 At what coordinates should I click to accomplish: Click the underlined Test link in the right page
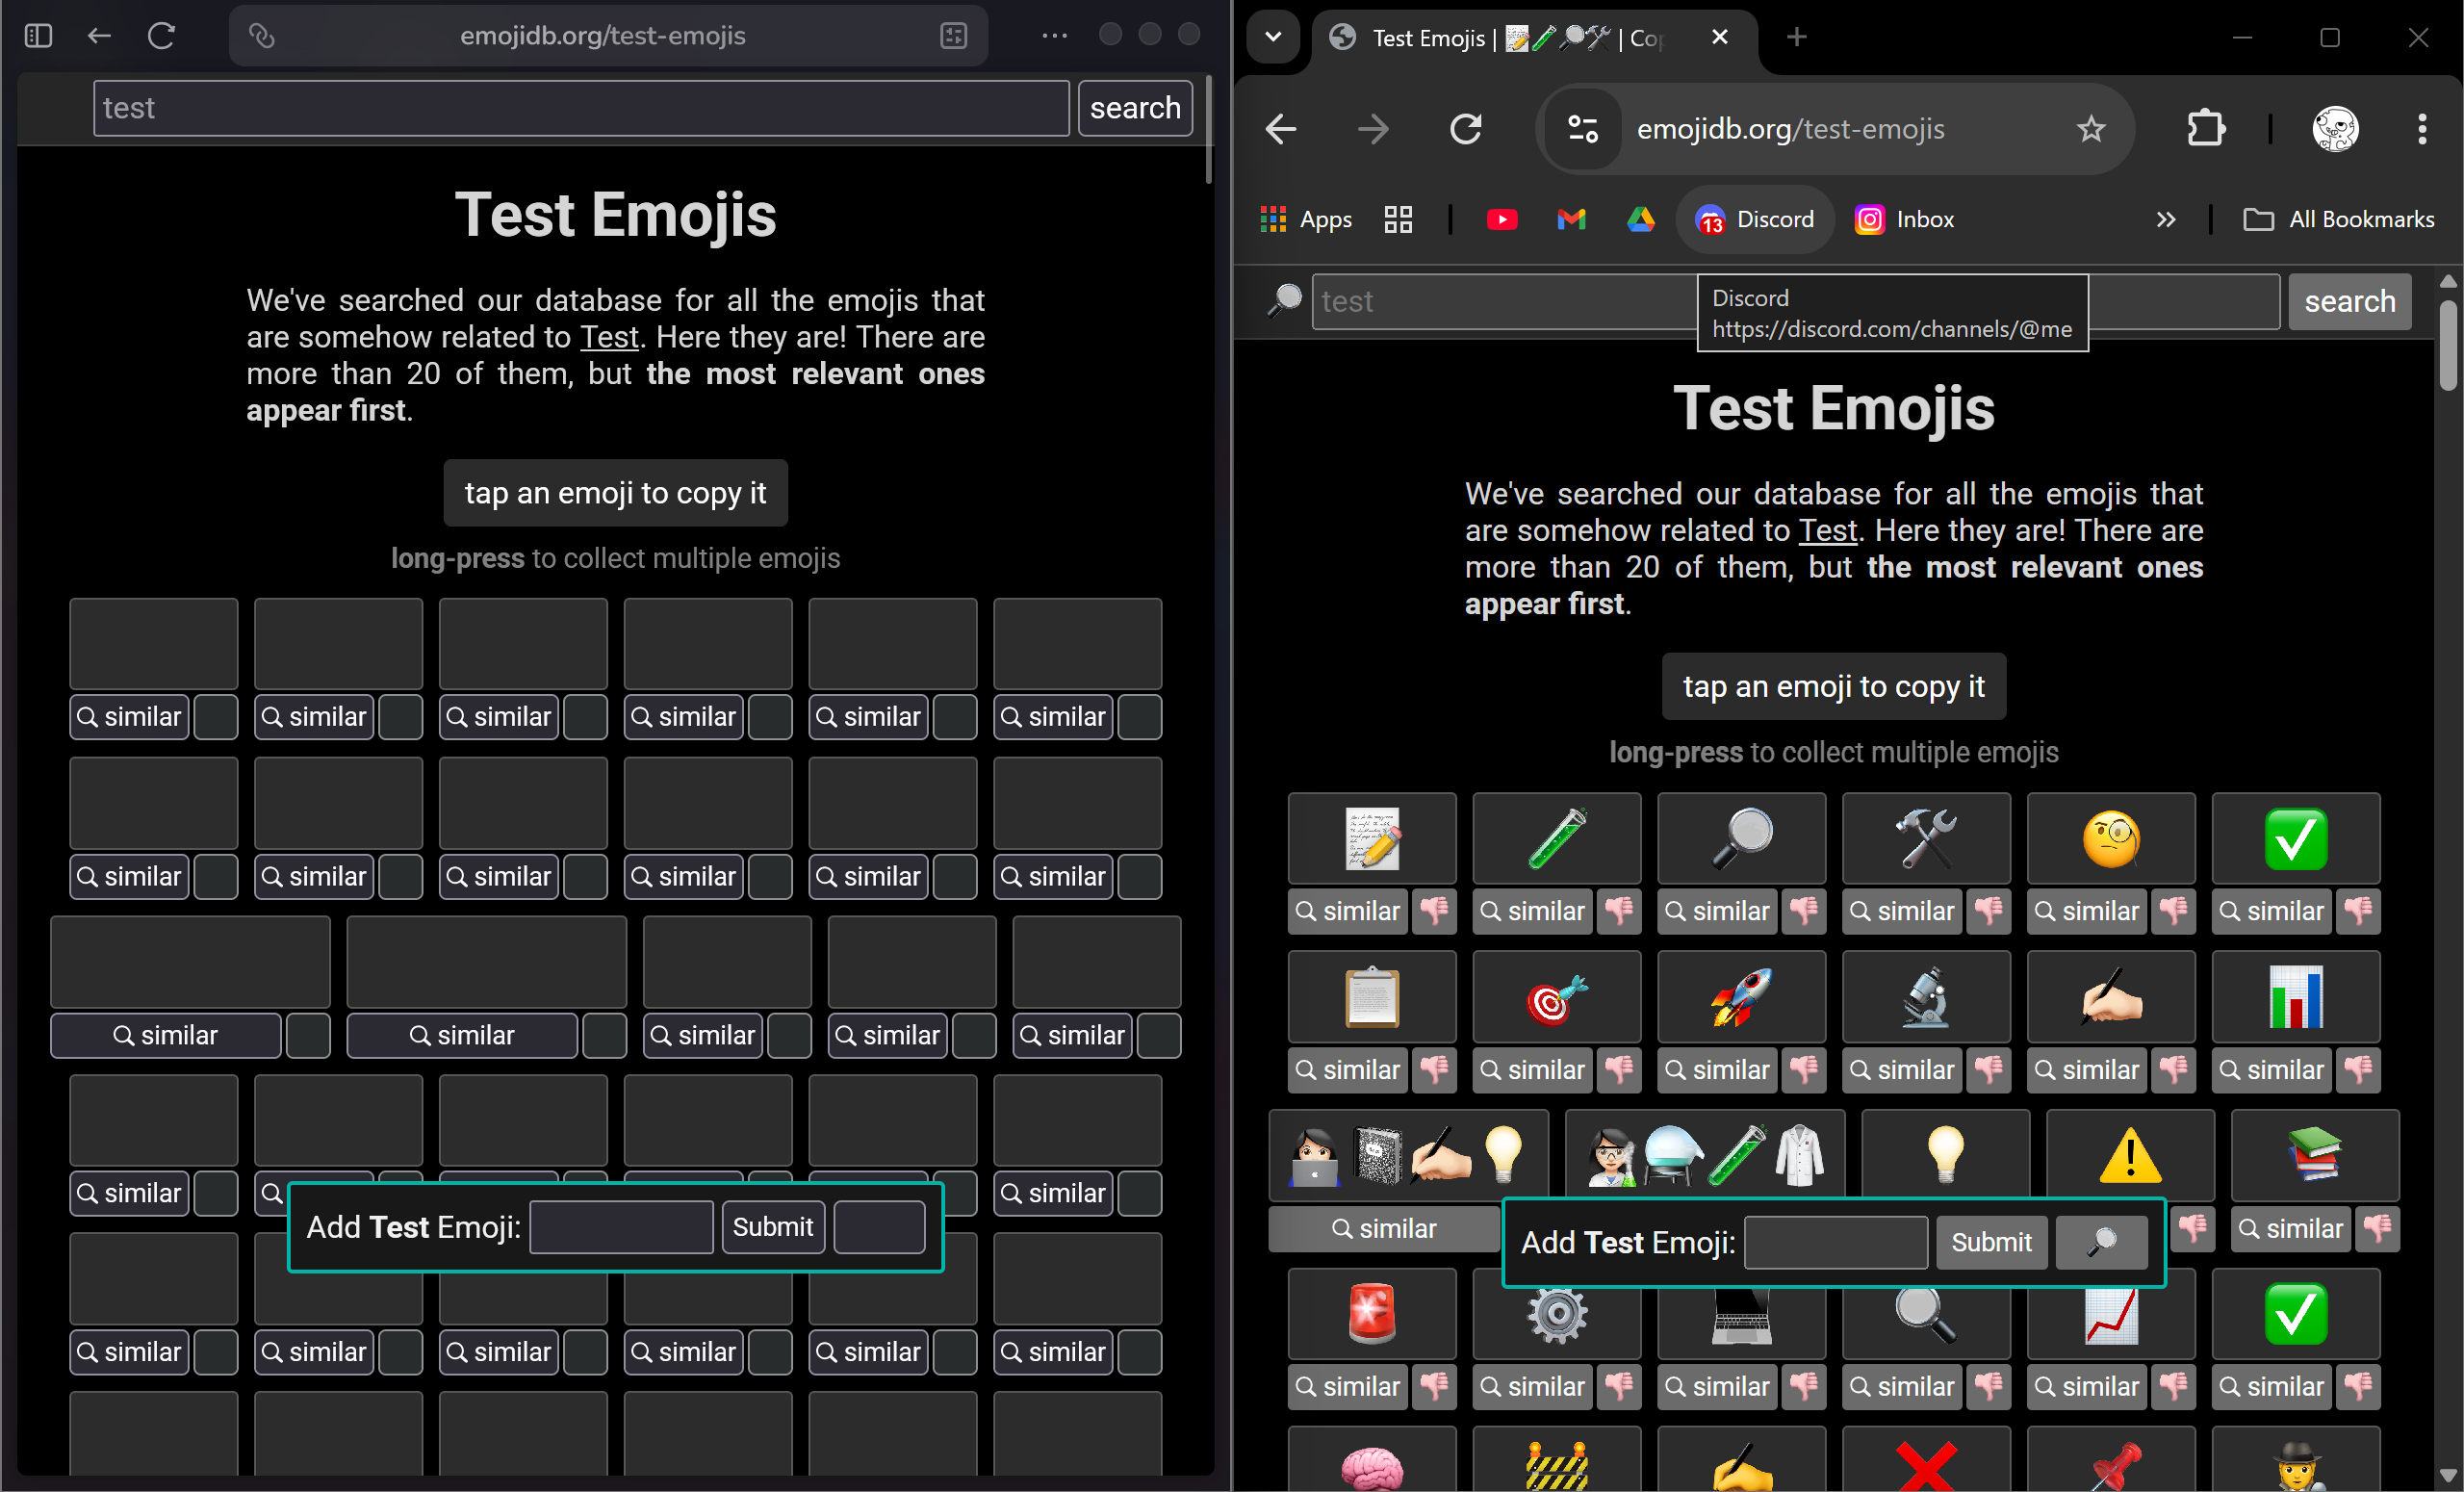(1827, 530)
